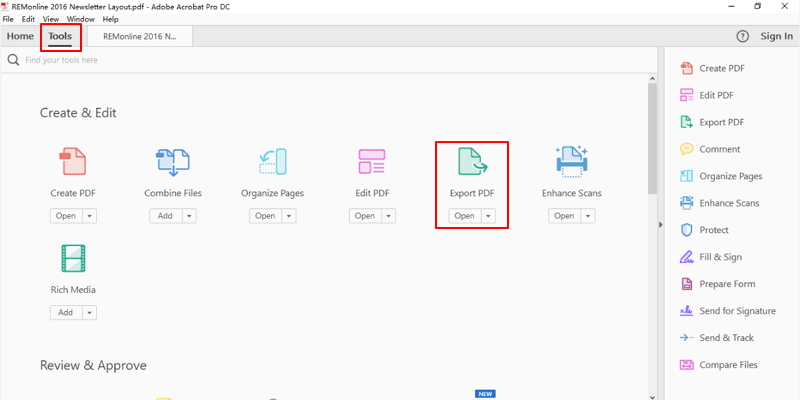Click Open button under Create PDF
Screen dimensions: 800x400
(66, 216)
